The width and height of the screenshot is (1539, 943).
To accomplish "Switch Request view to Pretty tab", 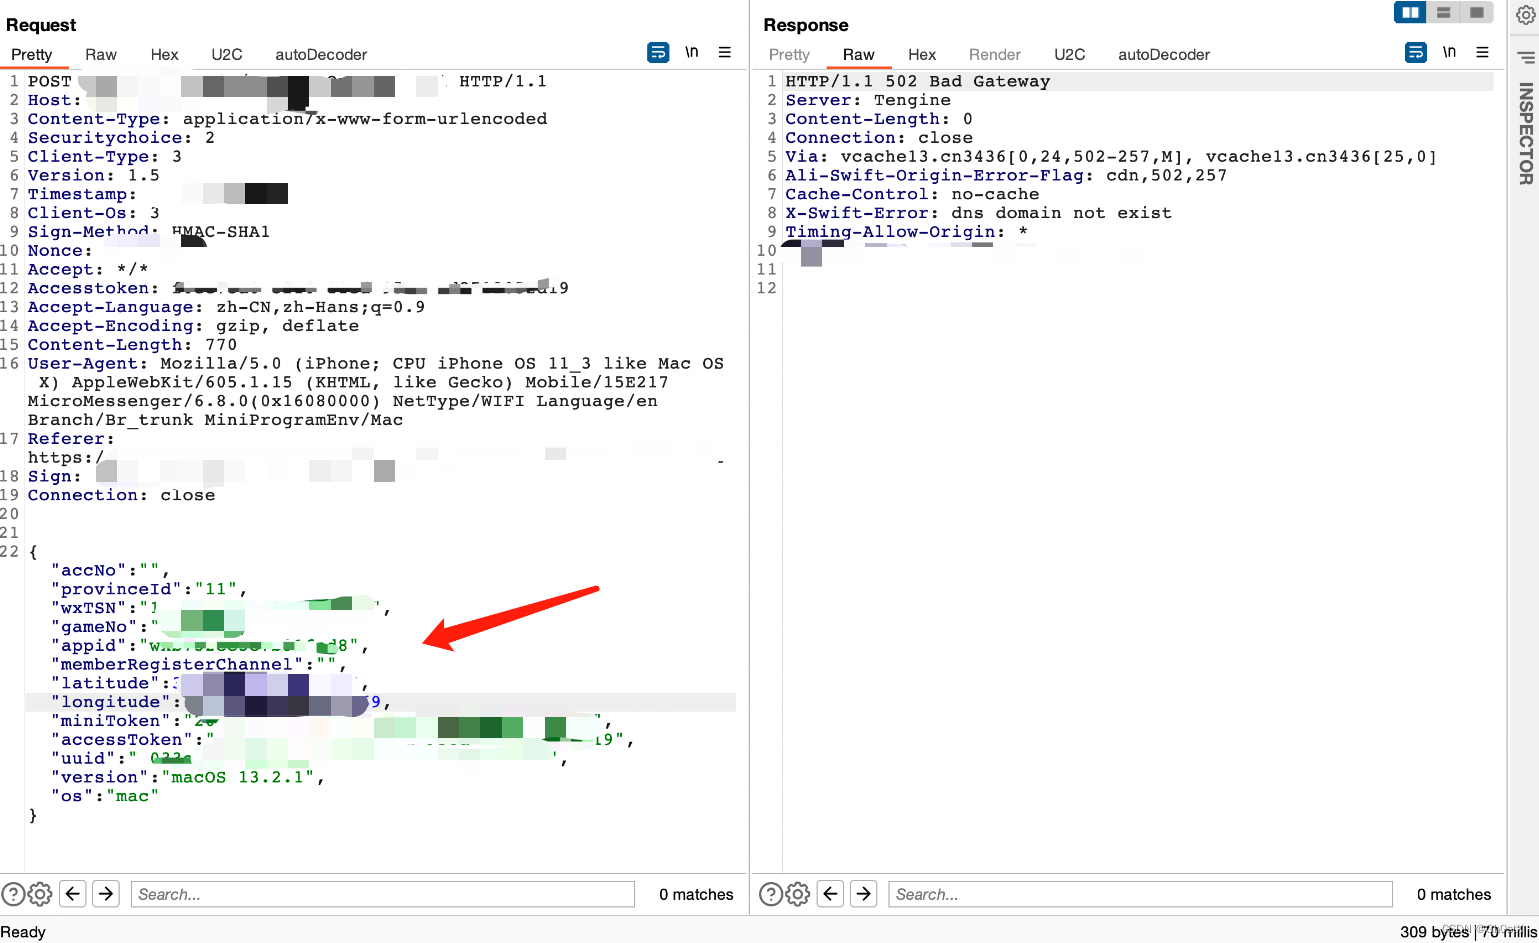I will tap(32, 55).
